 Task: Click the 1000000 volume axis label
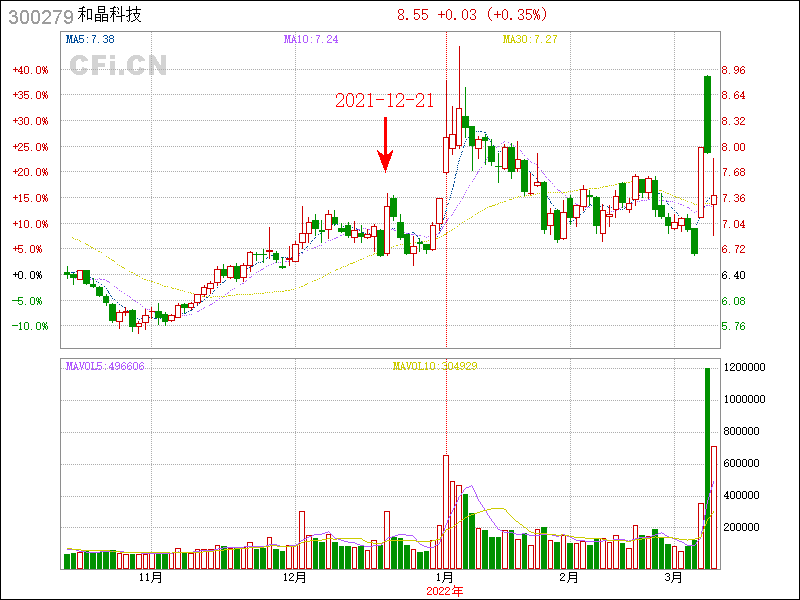[x=744, y=399]
